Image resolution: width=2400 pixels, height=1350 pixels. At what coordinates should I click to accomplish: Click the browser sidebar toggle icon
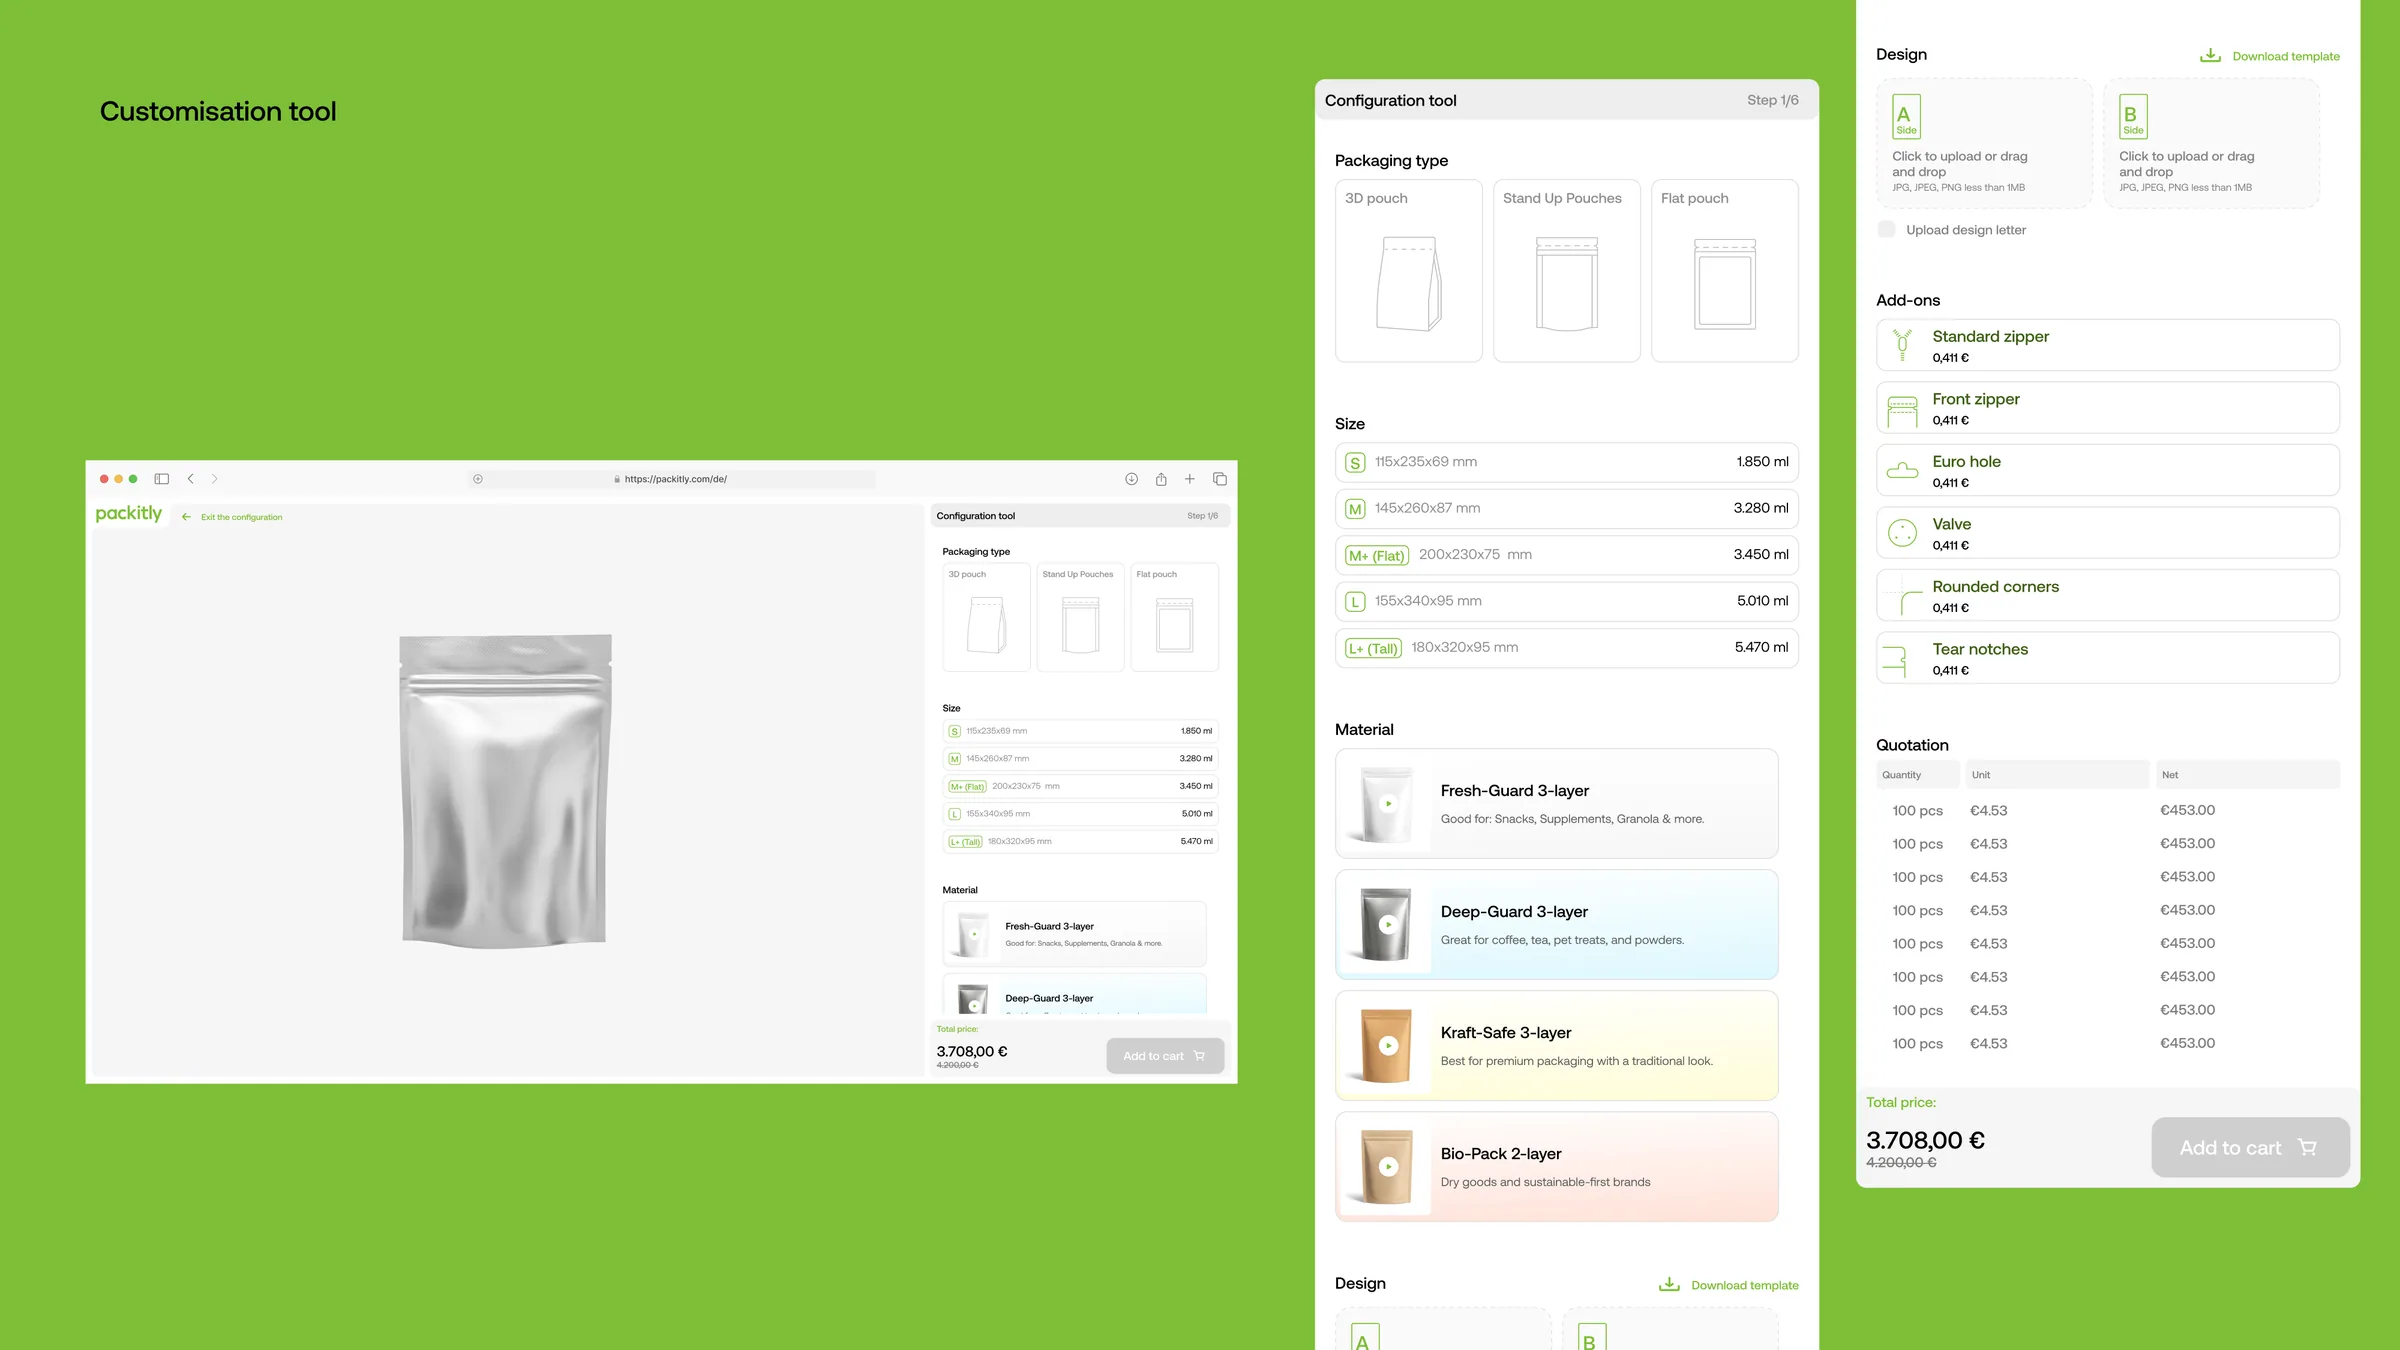pos(162,479)
